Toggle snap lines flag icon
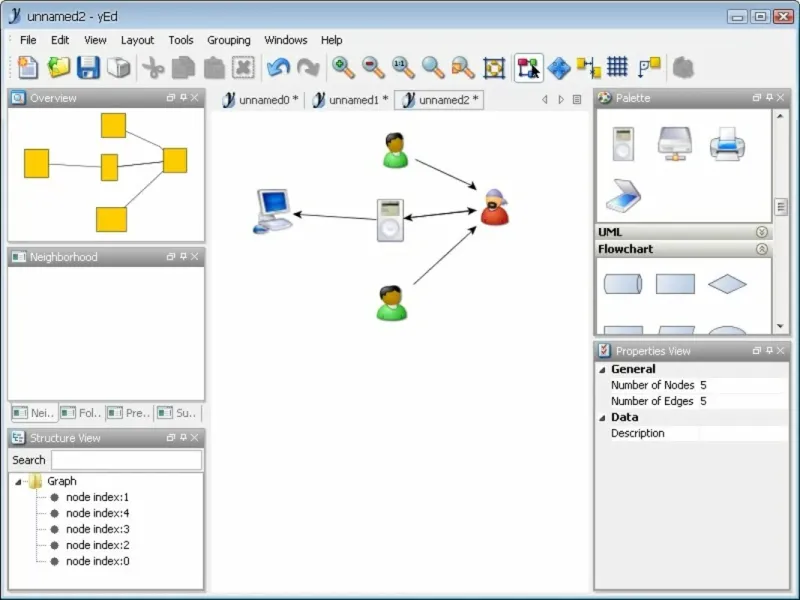This screenshot has width=800, height=600. [x=649, y=67]
